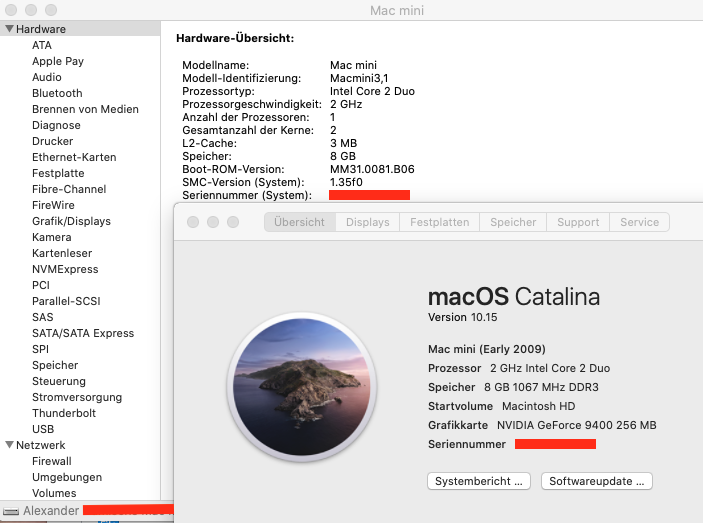Open Brennen von Medien entry

(x=85, y=109)
